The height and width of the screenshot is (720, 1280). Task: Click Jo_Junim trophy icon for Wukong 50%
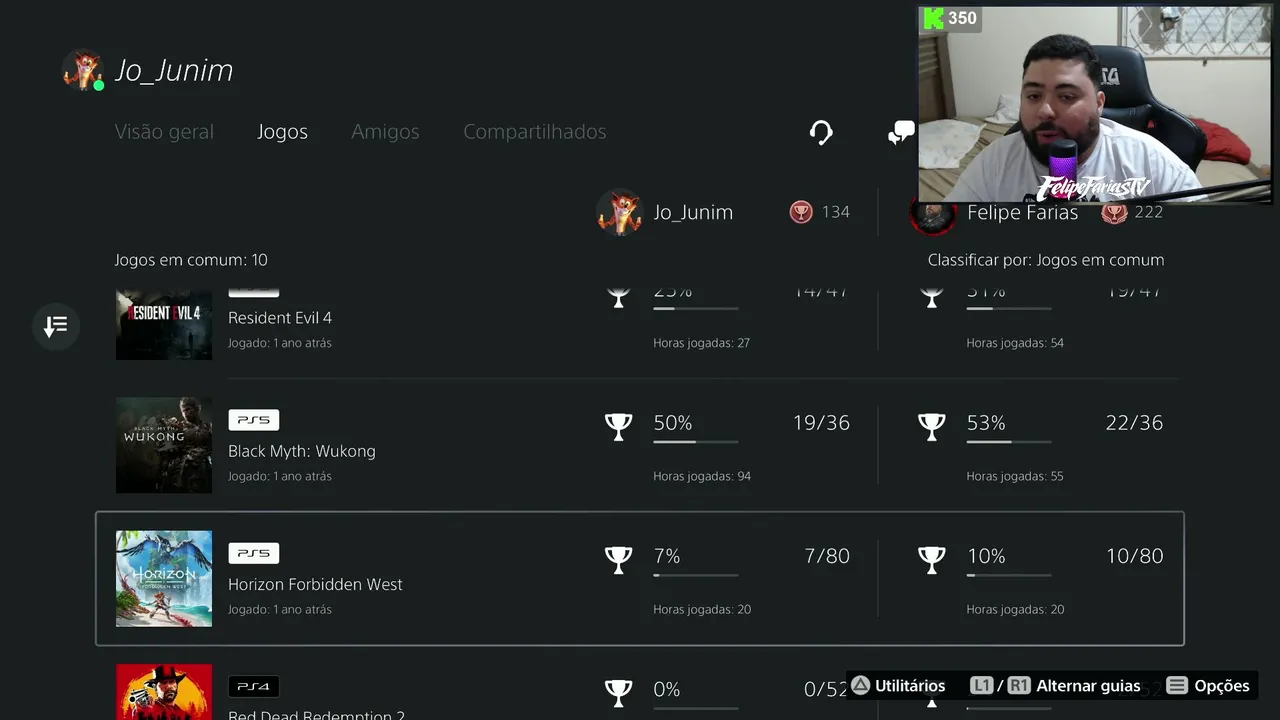(x=619, y=426)
